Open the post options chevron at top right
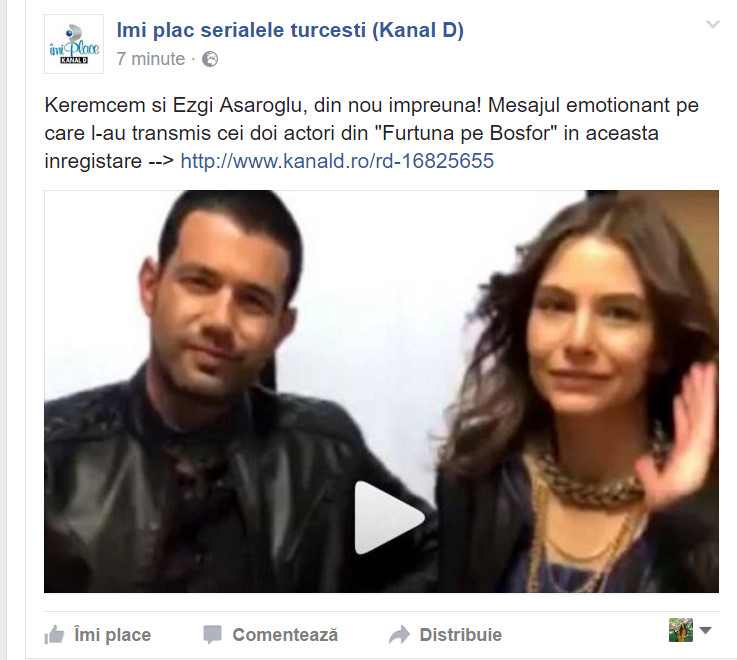 pyautogui.click(x=713, y=24)
